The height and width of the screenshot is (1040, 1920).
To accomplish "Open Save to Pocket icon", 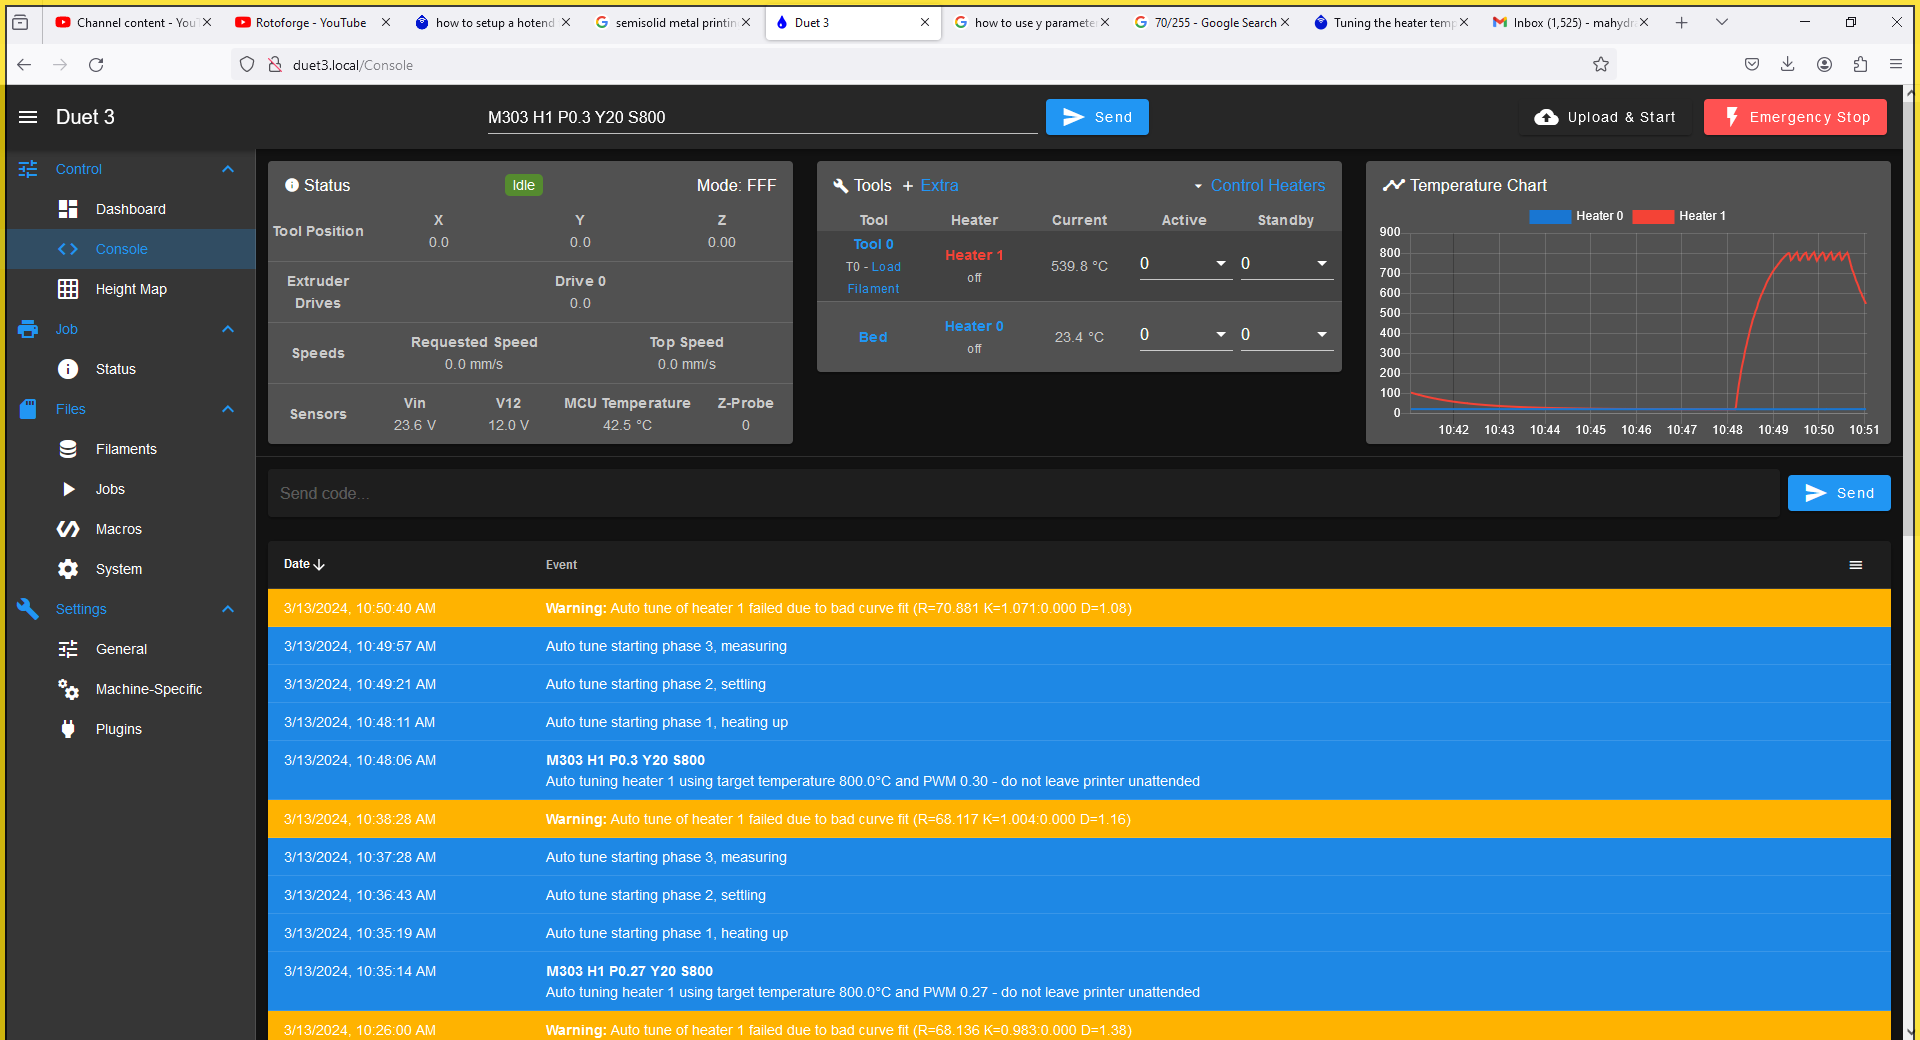I will 1752,65.
